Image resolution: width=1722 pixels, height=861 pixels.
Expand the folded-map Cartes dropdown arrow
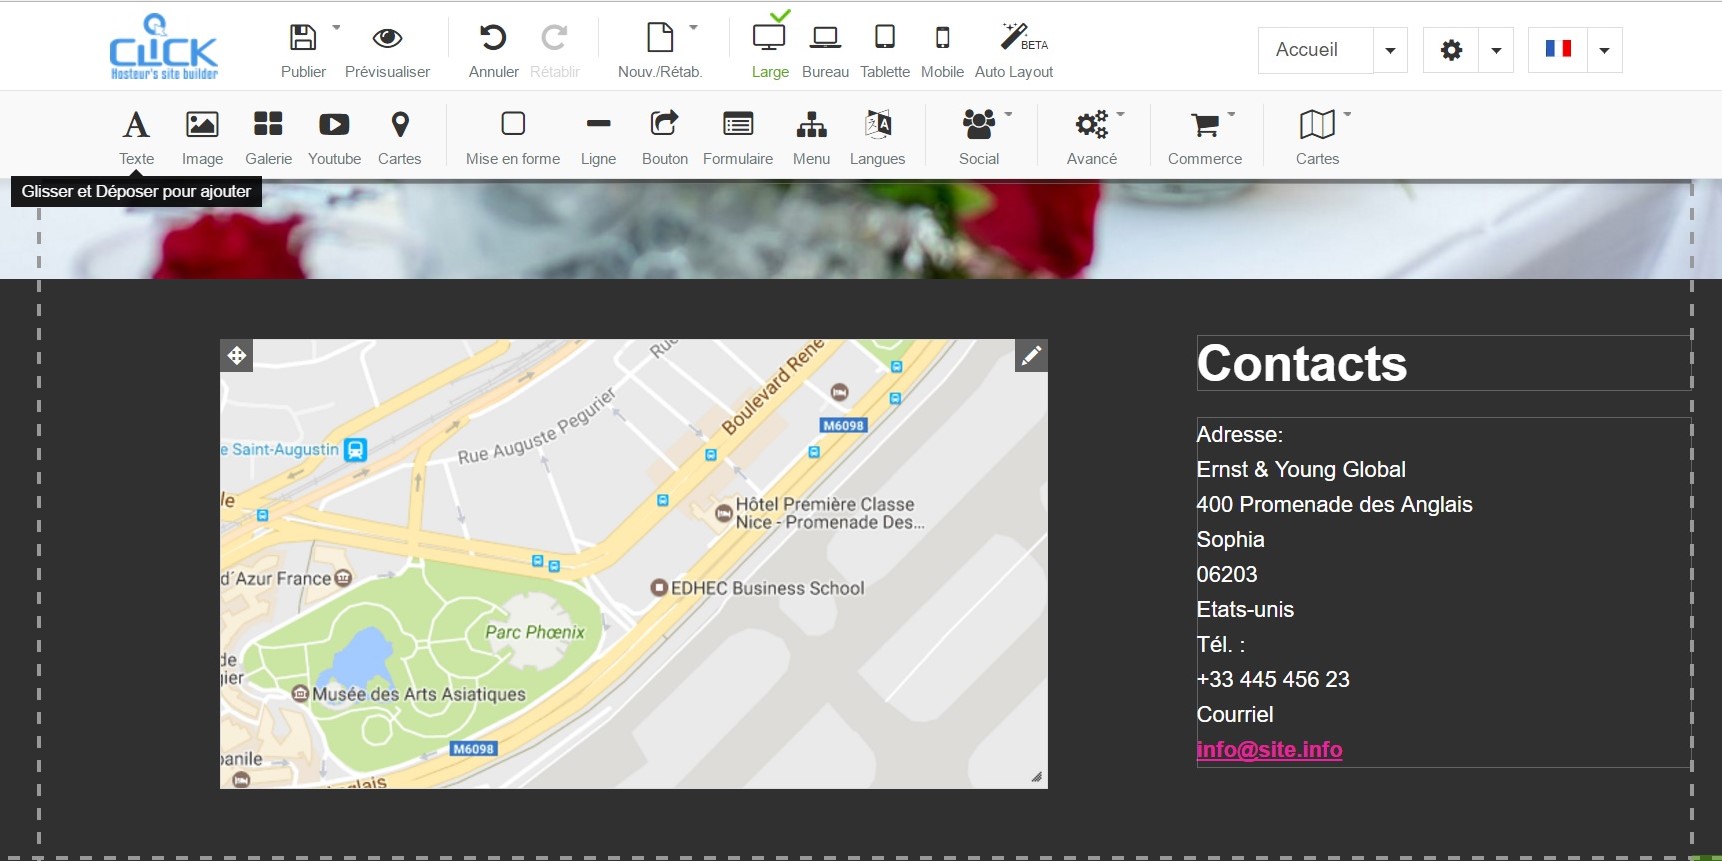coord(1347,114)
